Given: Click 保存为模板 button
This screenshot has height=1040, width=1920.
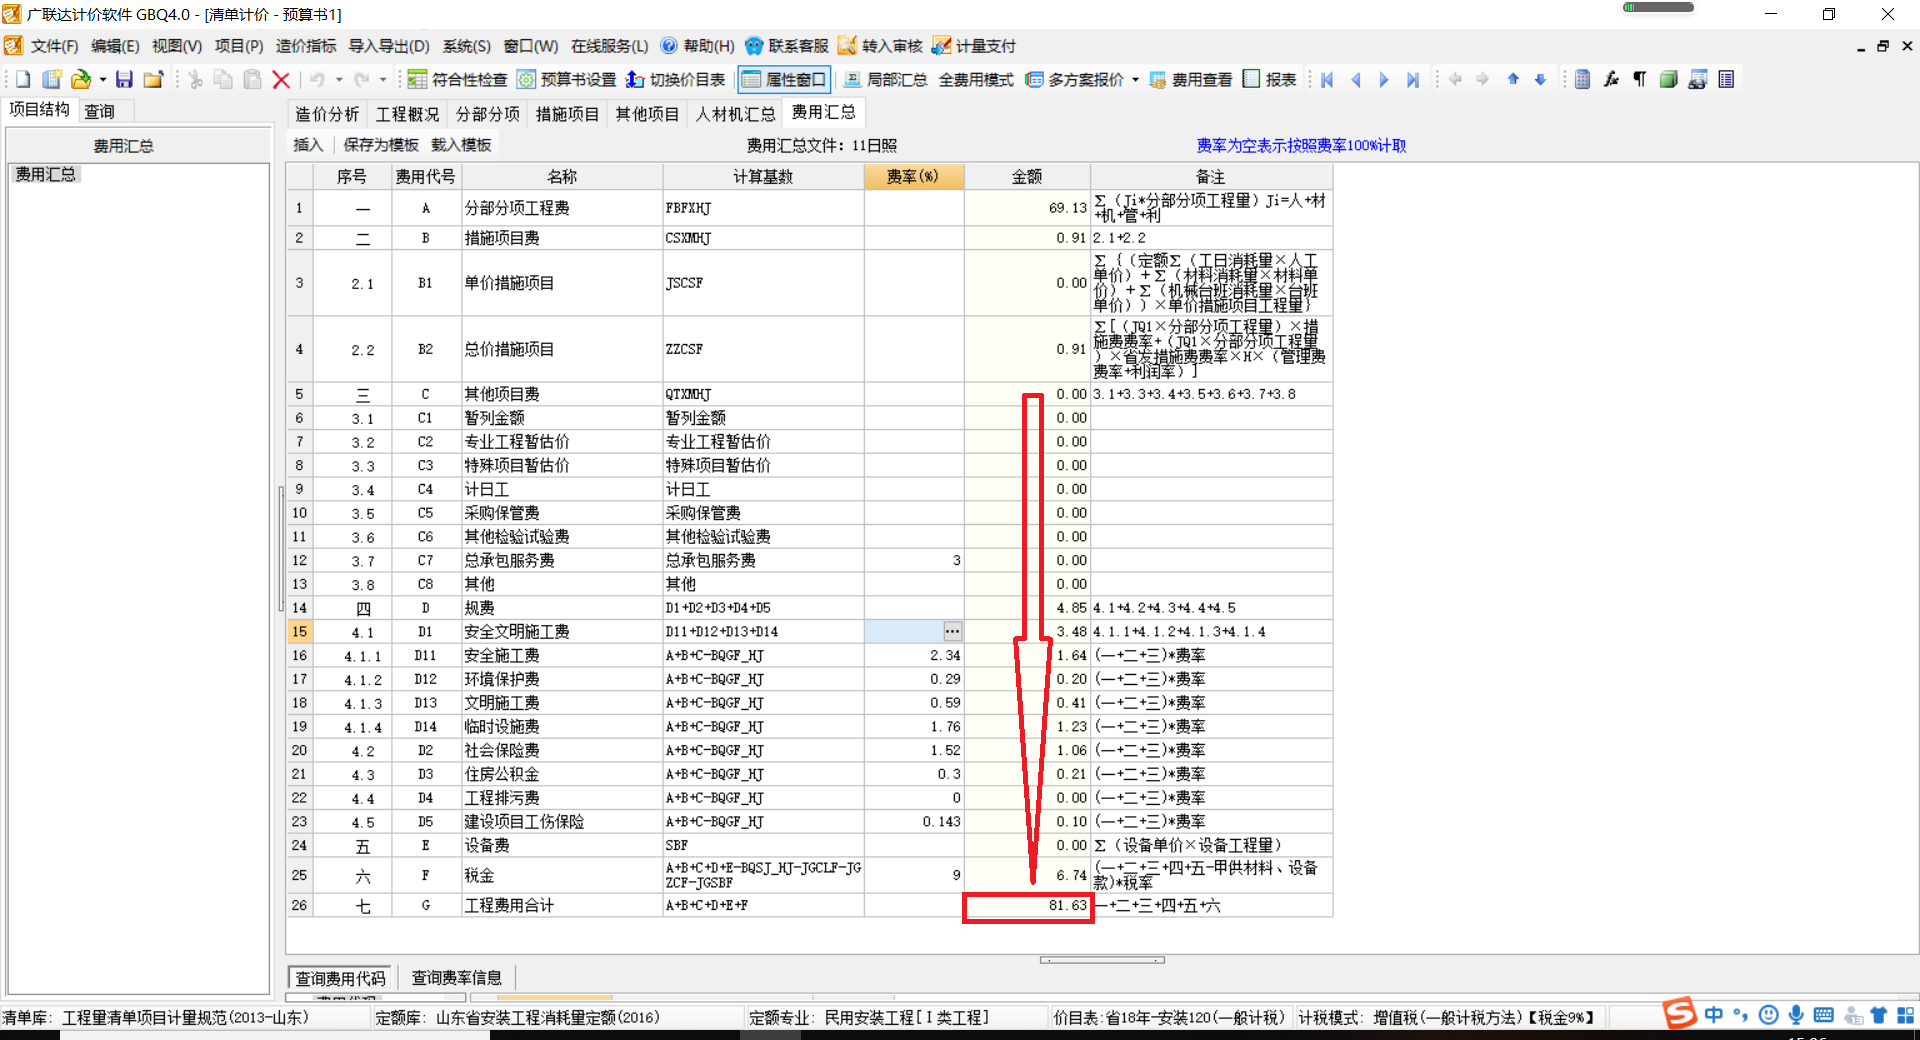Looking at the screenshot, I should [x=381, y=145].
